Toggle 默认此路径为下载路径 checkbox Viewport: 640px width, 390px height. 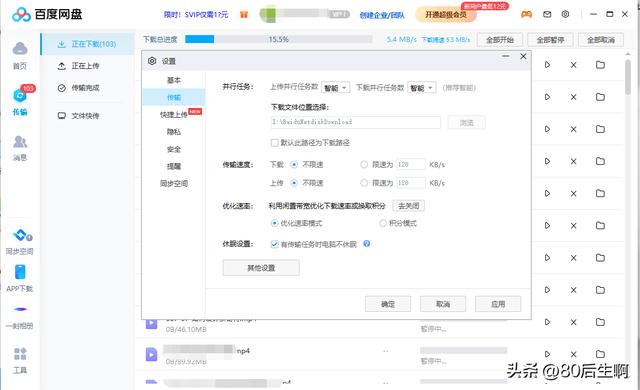coord(274,143)
